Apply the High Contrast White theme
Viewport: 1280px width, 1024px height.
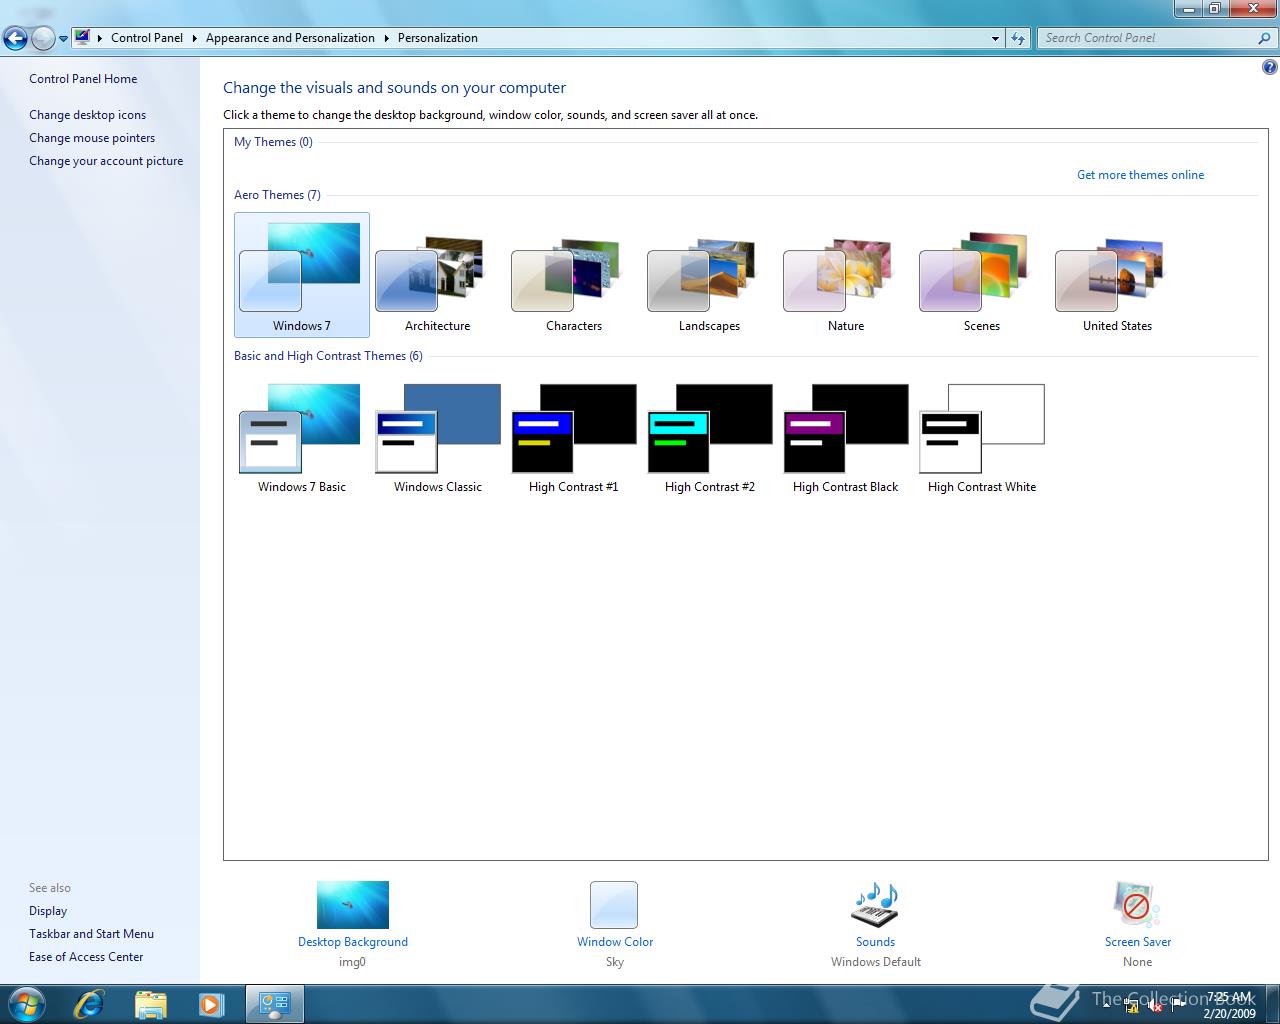(981, 437)
